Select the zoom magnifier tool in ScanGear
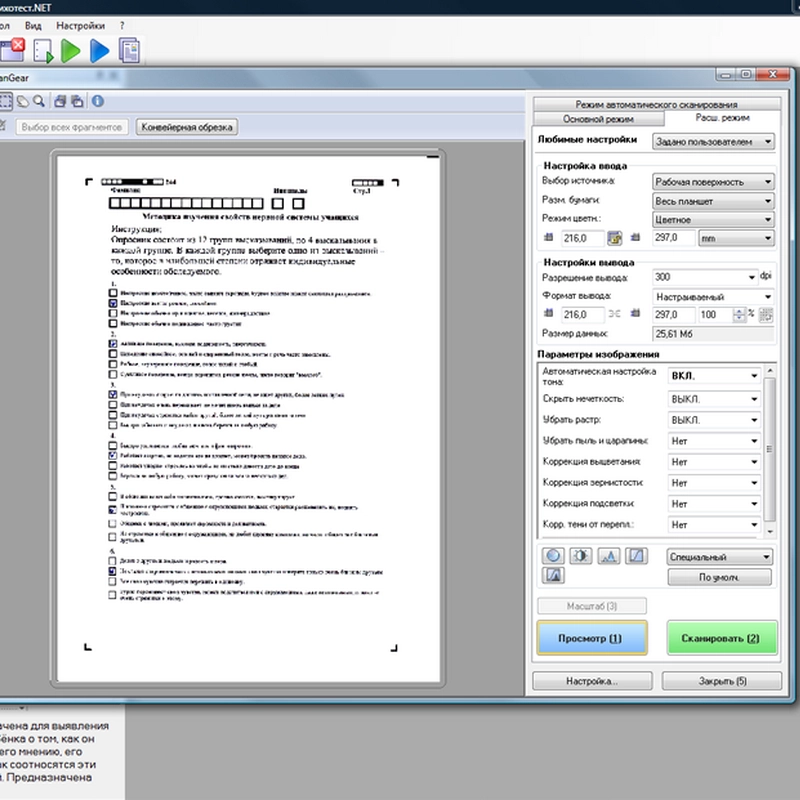Screen dimensions: 800x800 coord(38,100)
